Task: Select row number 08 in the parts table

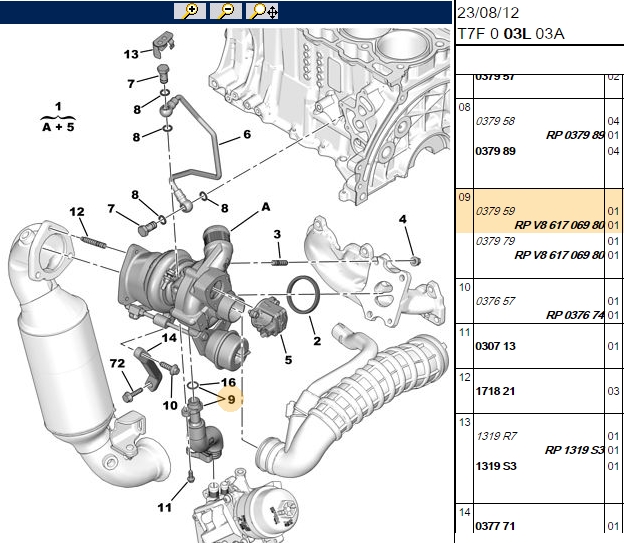Action: [464, 107]
